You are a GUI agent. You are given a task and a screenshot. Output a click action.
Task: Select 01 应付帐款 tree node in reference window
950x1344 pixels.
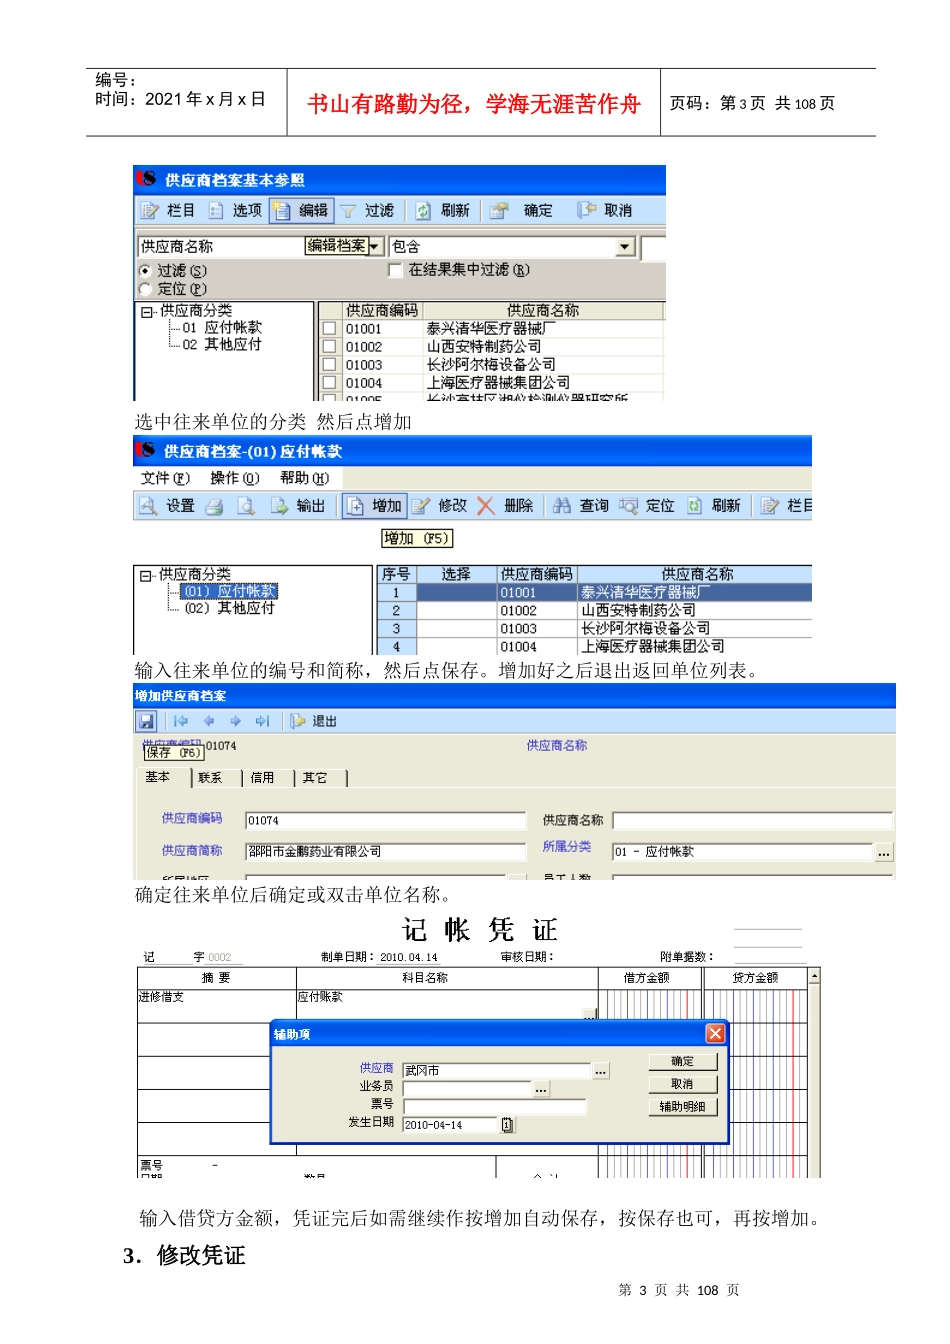[222, 328]
